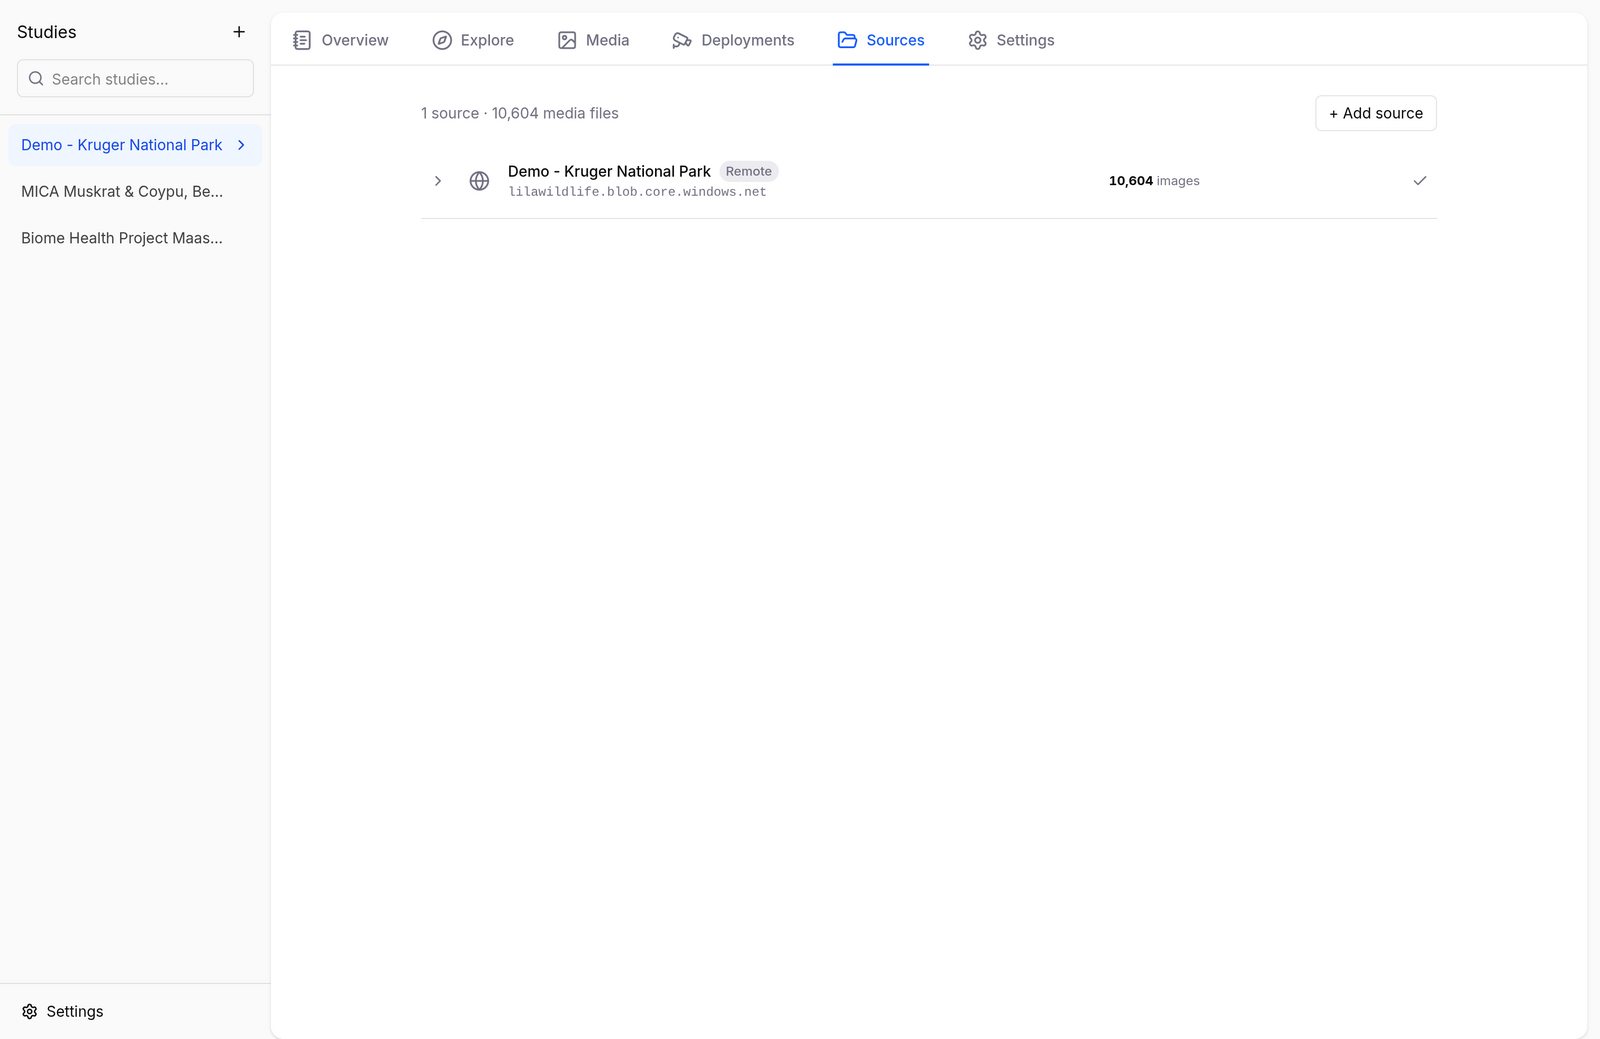This screenshot has height=1039, width=1600.
Task: Click the Deployments camera icon
Action: click(682, 40)
